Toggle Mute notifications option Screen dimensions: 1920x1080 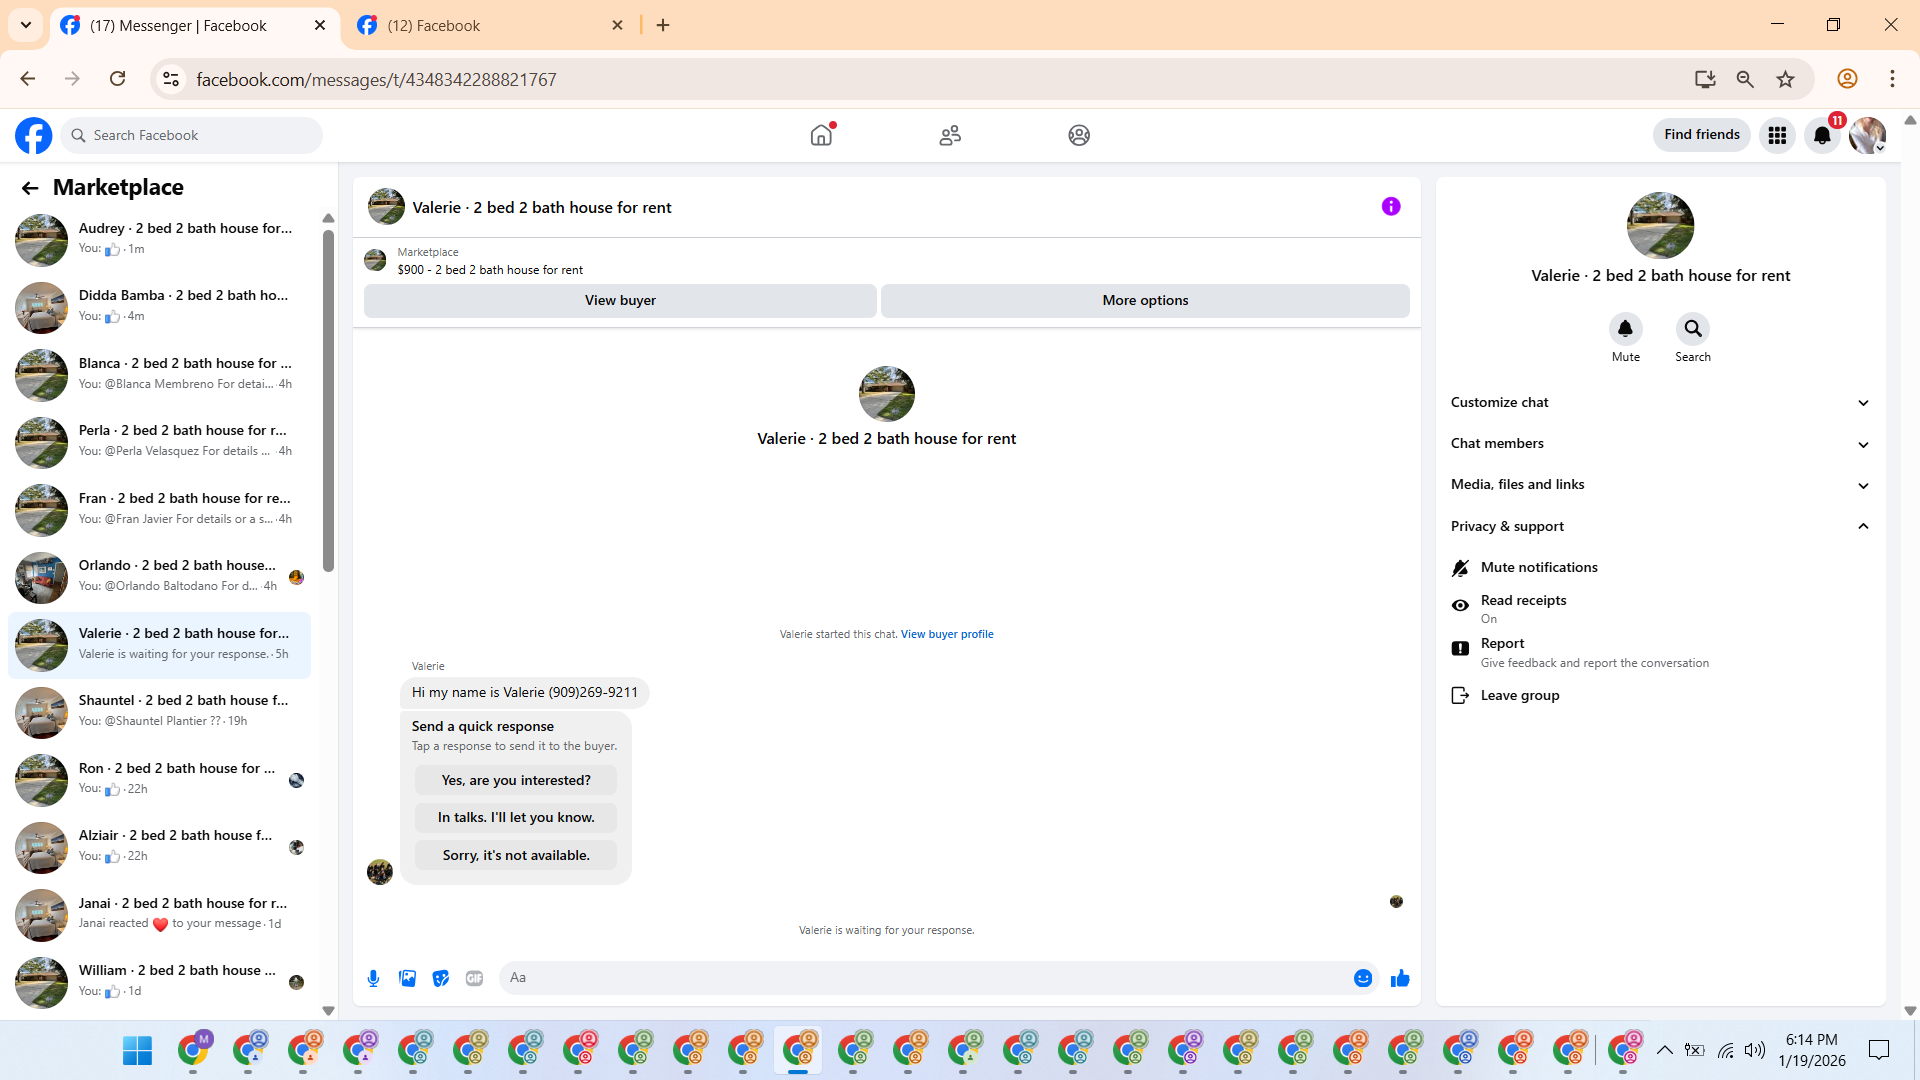(x=1538, y=567)
